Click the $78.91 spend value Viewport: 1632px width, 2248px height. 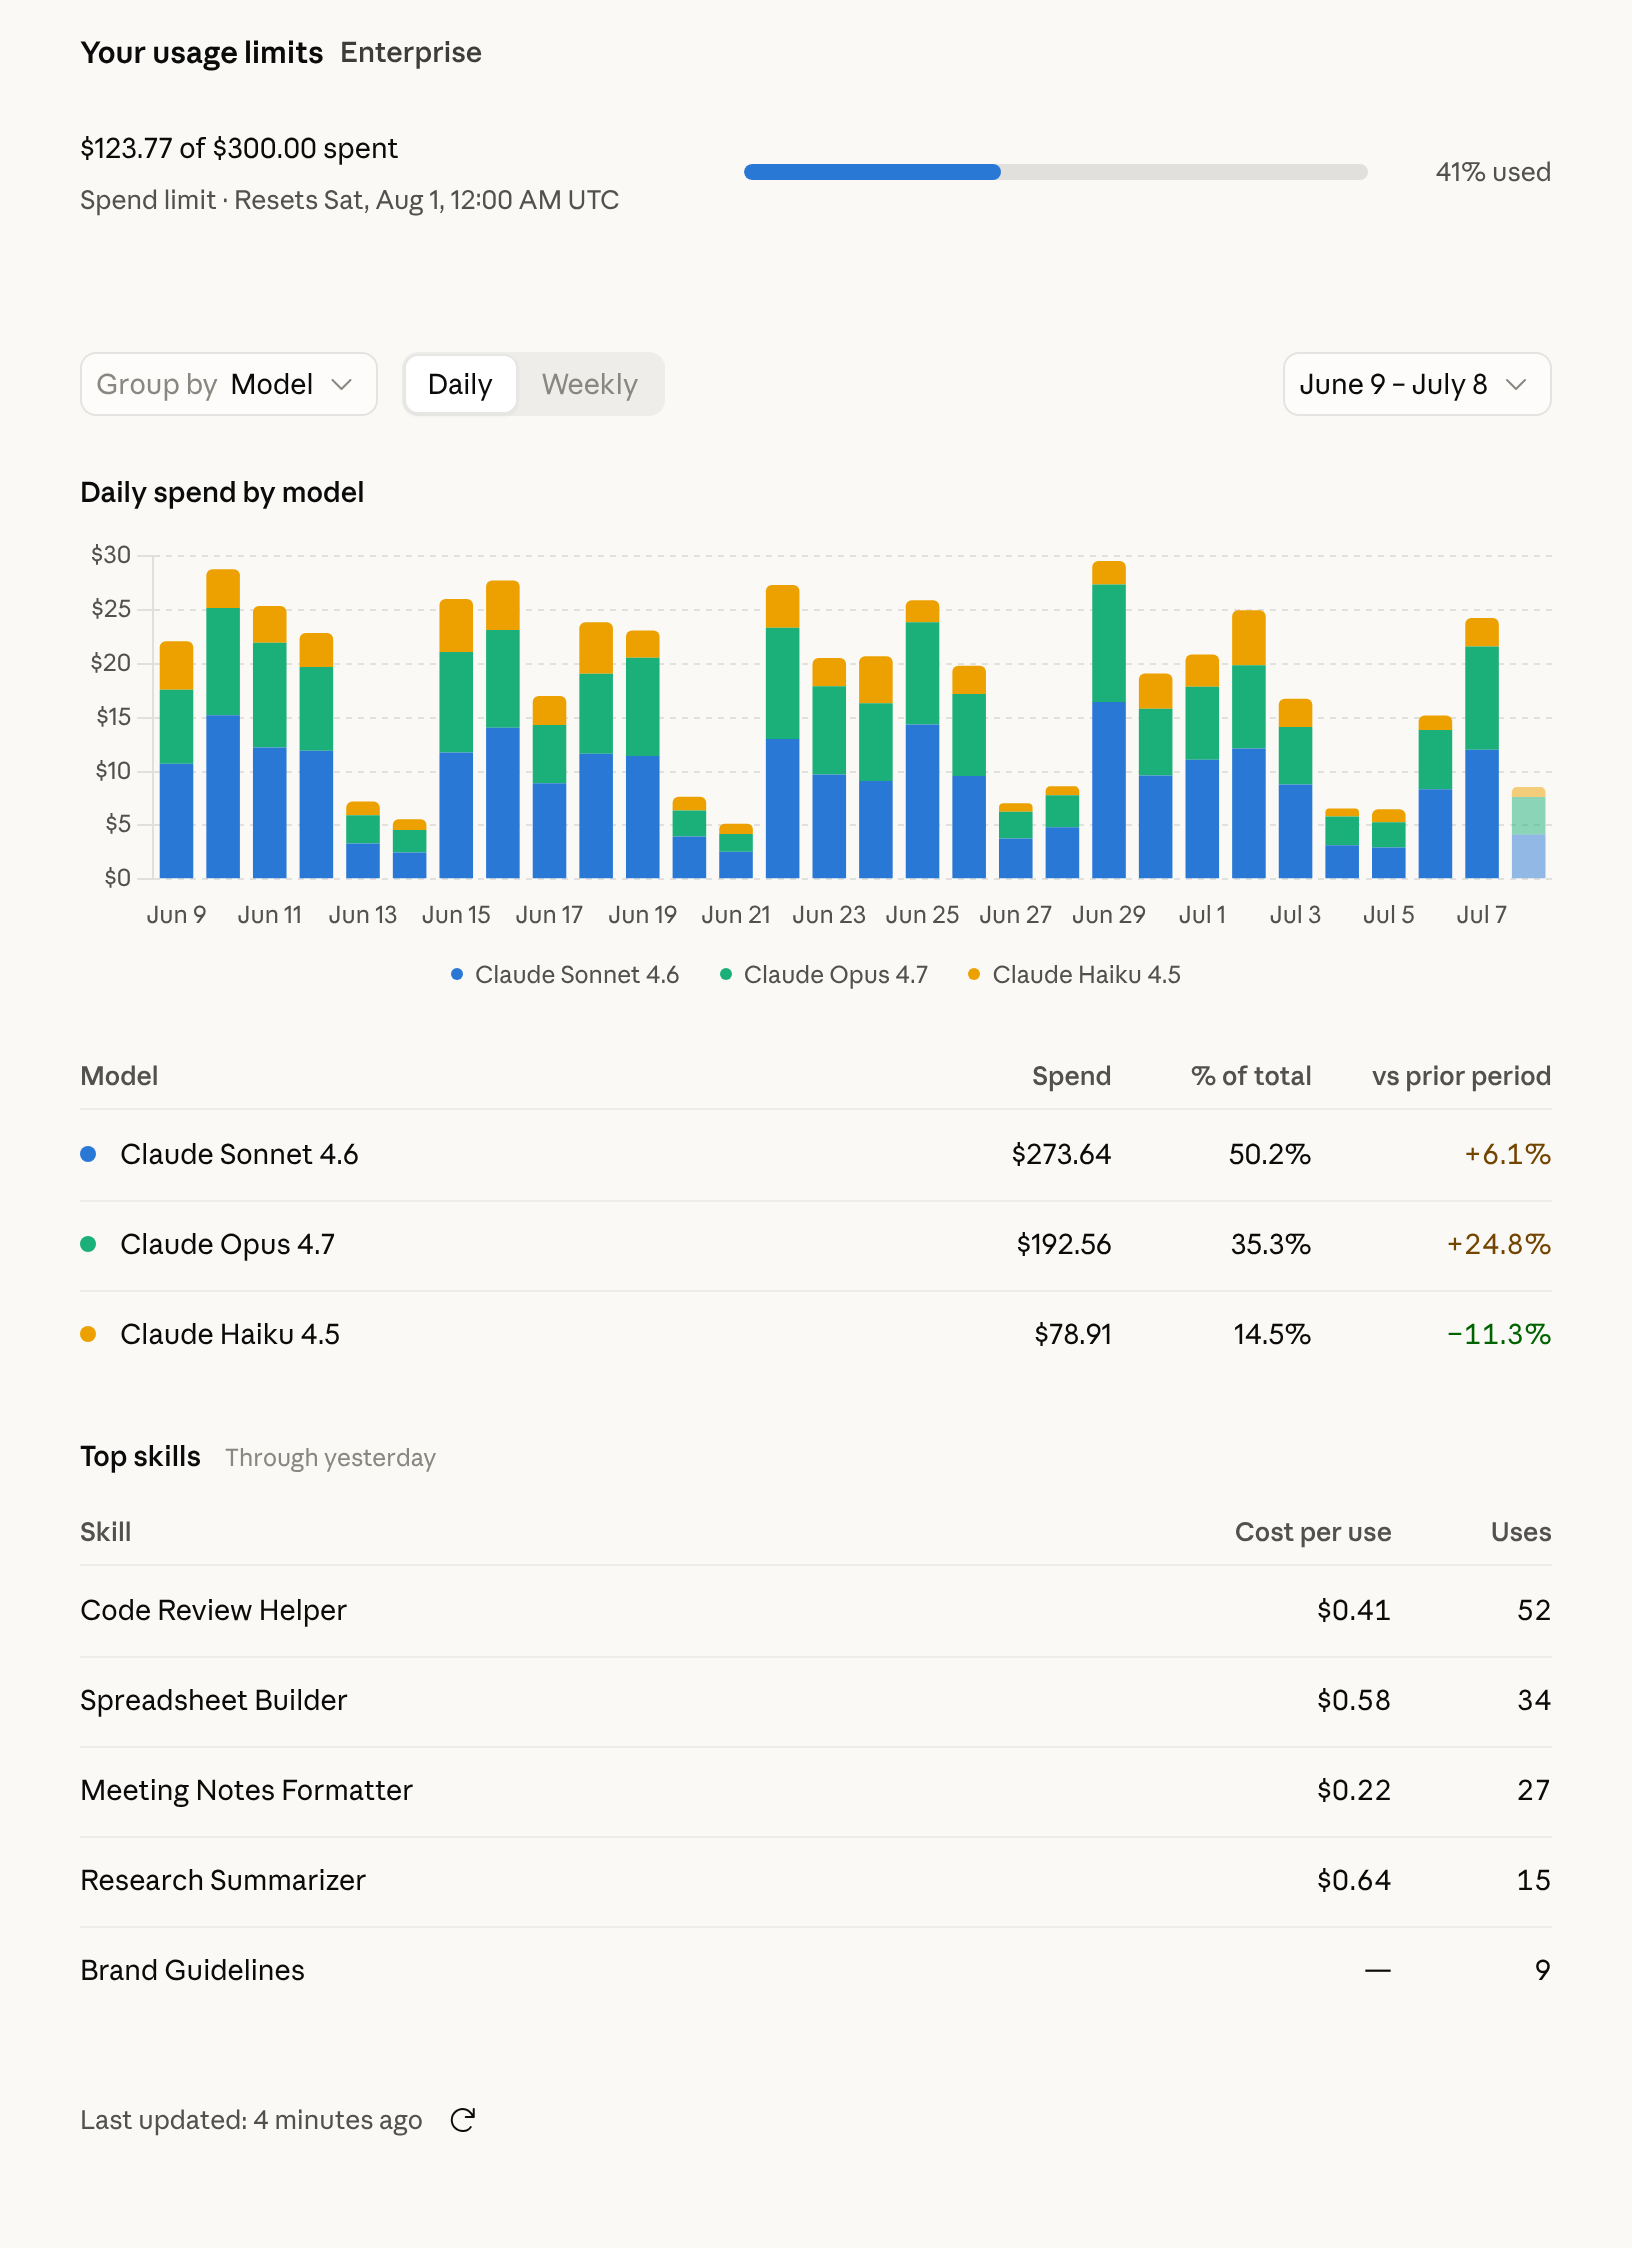[1073, 1334]
